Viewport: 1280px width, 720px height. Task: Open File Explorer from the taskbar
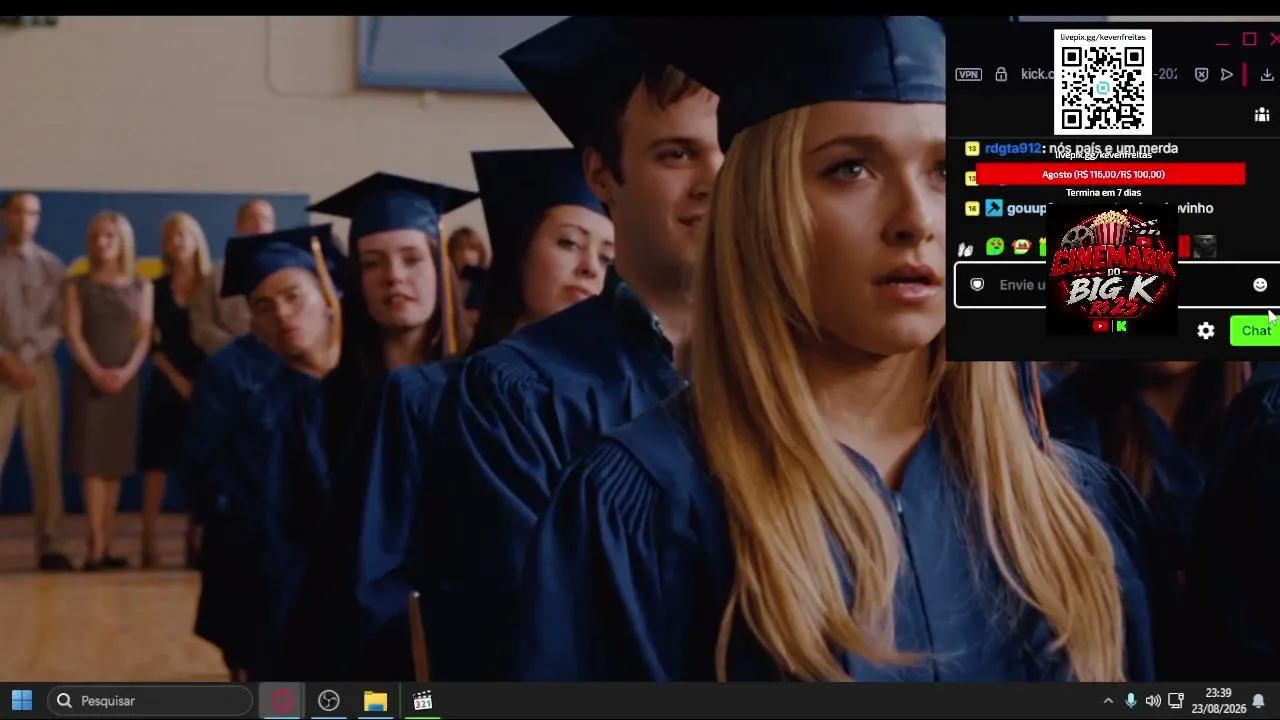(x=375, y=701)
